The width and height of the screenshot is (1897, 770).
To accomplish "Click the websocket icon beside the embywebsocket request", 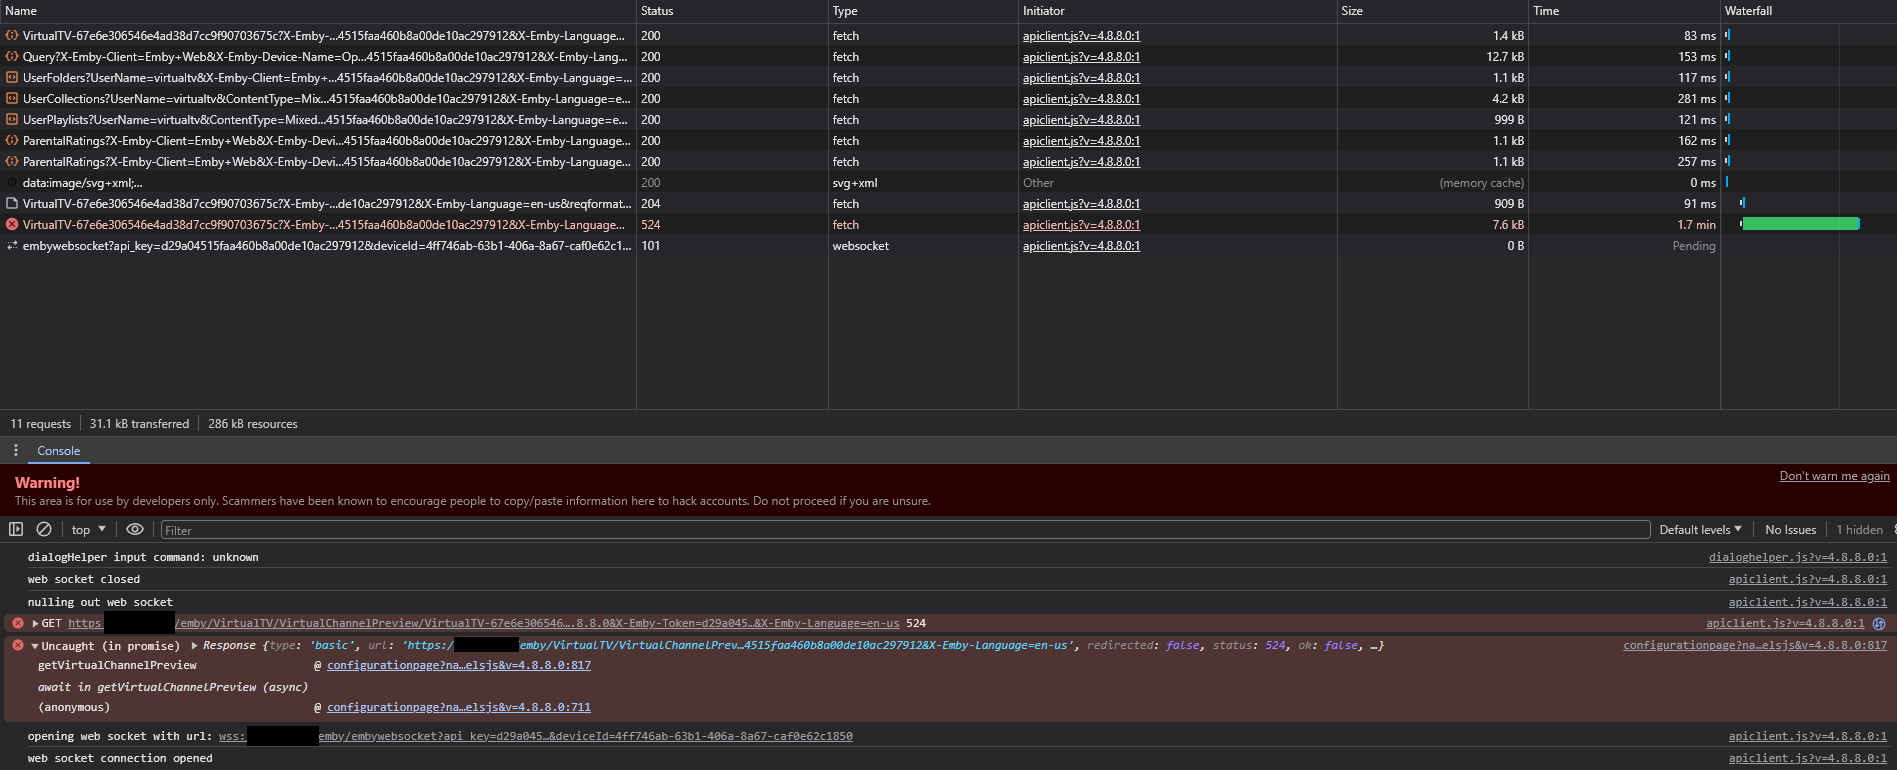I will pyautogui.click(x=12, y=246).
